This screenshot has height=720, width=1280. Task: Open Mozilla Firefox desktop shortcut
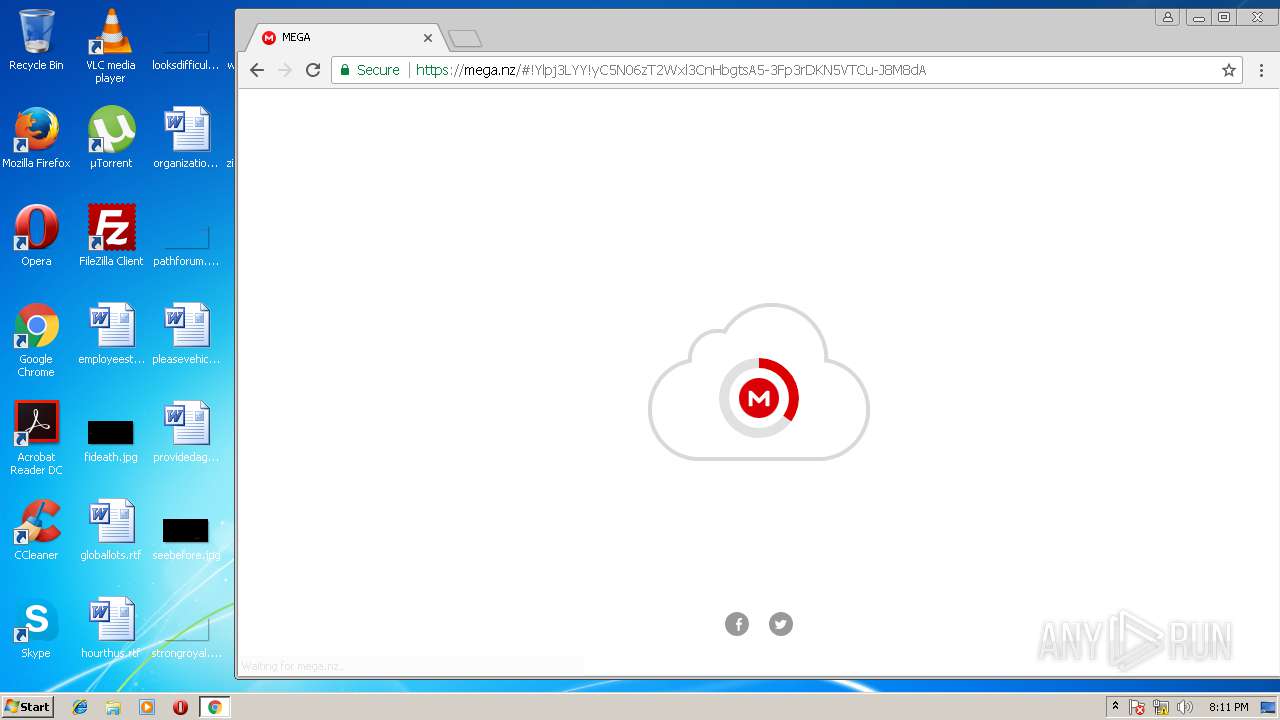(x=36, y=138)
